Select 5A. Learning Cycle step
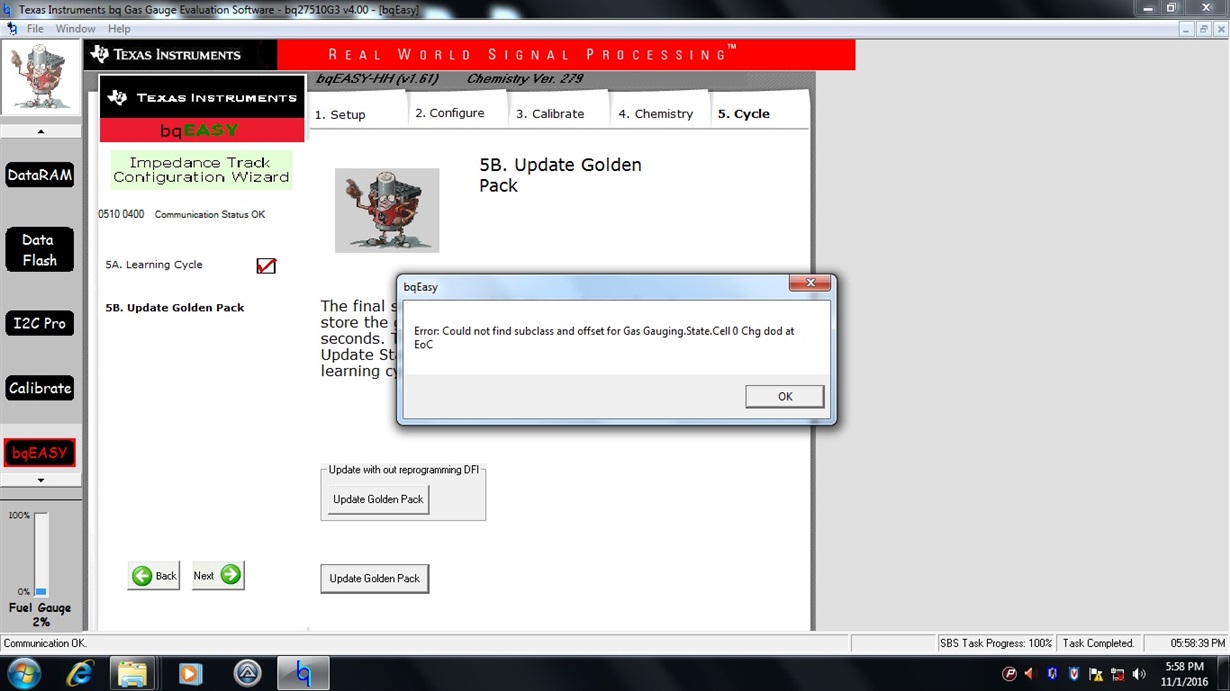Screen dimensions: 1230x691 click(x=154, y=265)
